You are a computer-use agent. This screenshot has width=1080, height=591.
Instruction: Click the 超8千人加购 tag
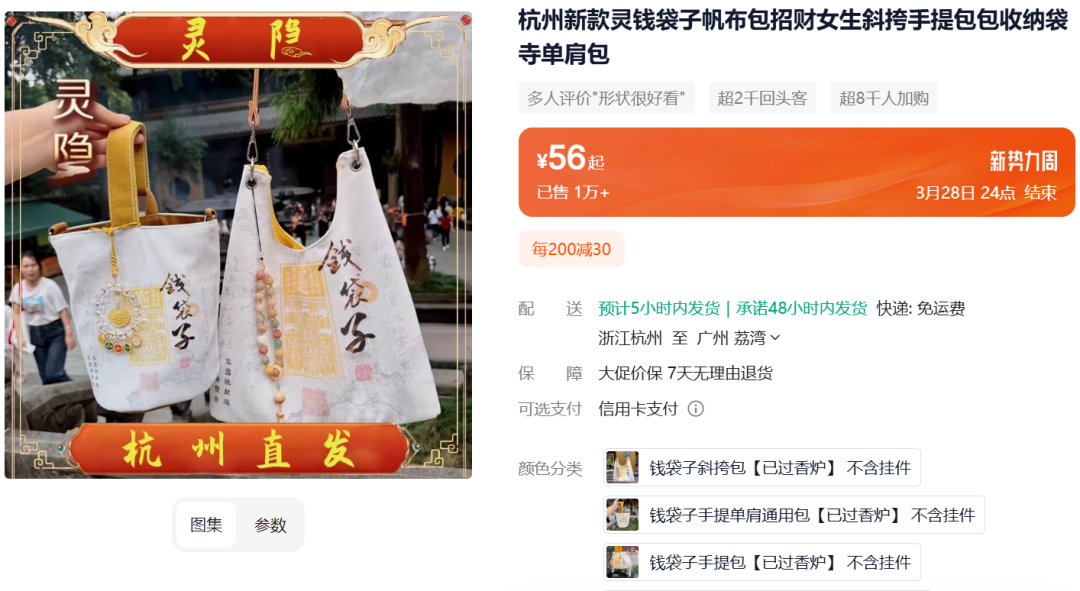884,98
